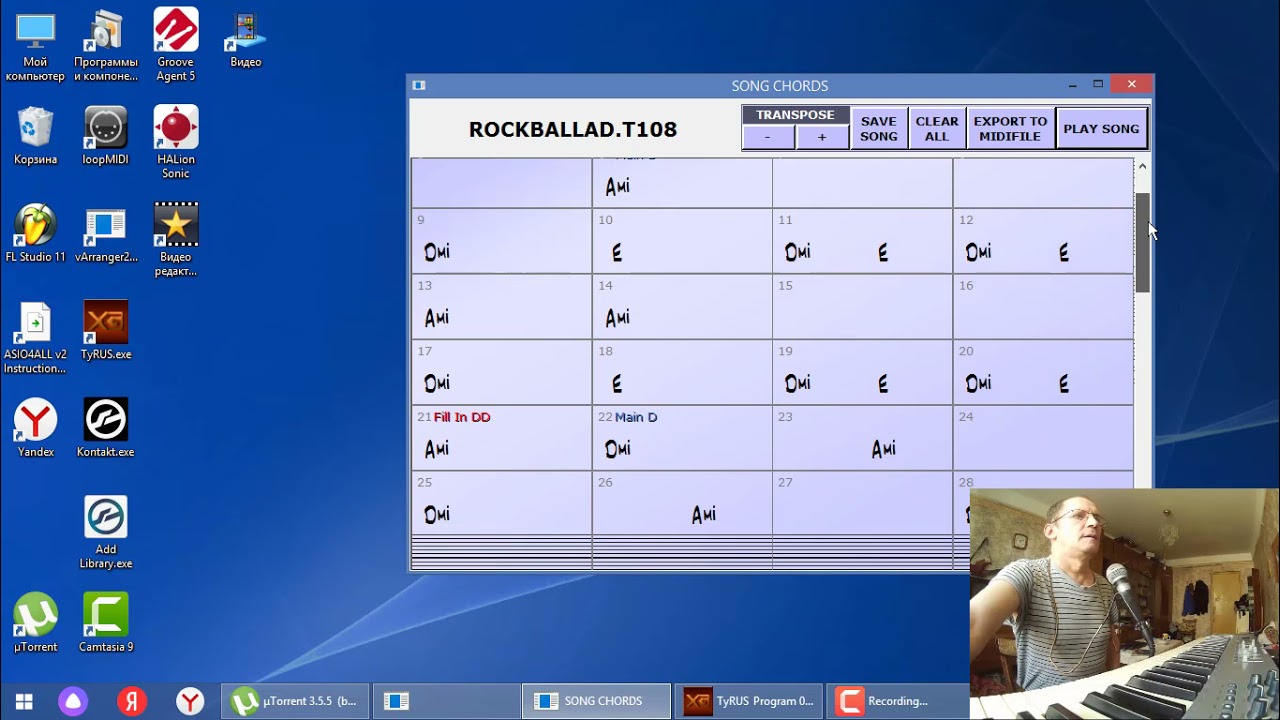The width and height of the screenshot is (1280, 720).
Task: Maximize the Song Chords window
Action: click(x=1098, y=85)
